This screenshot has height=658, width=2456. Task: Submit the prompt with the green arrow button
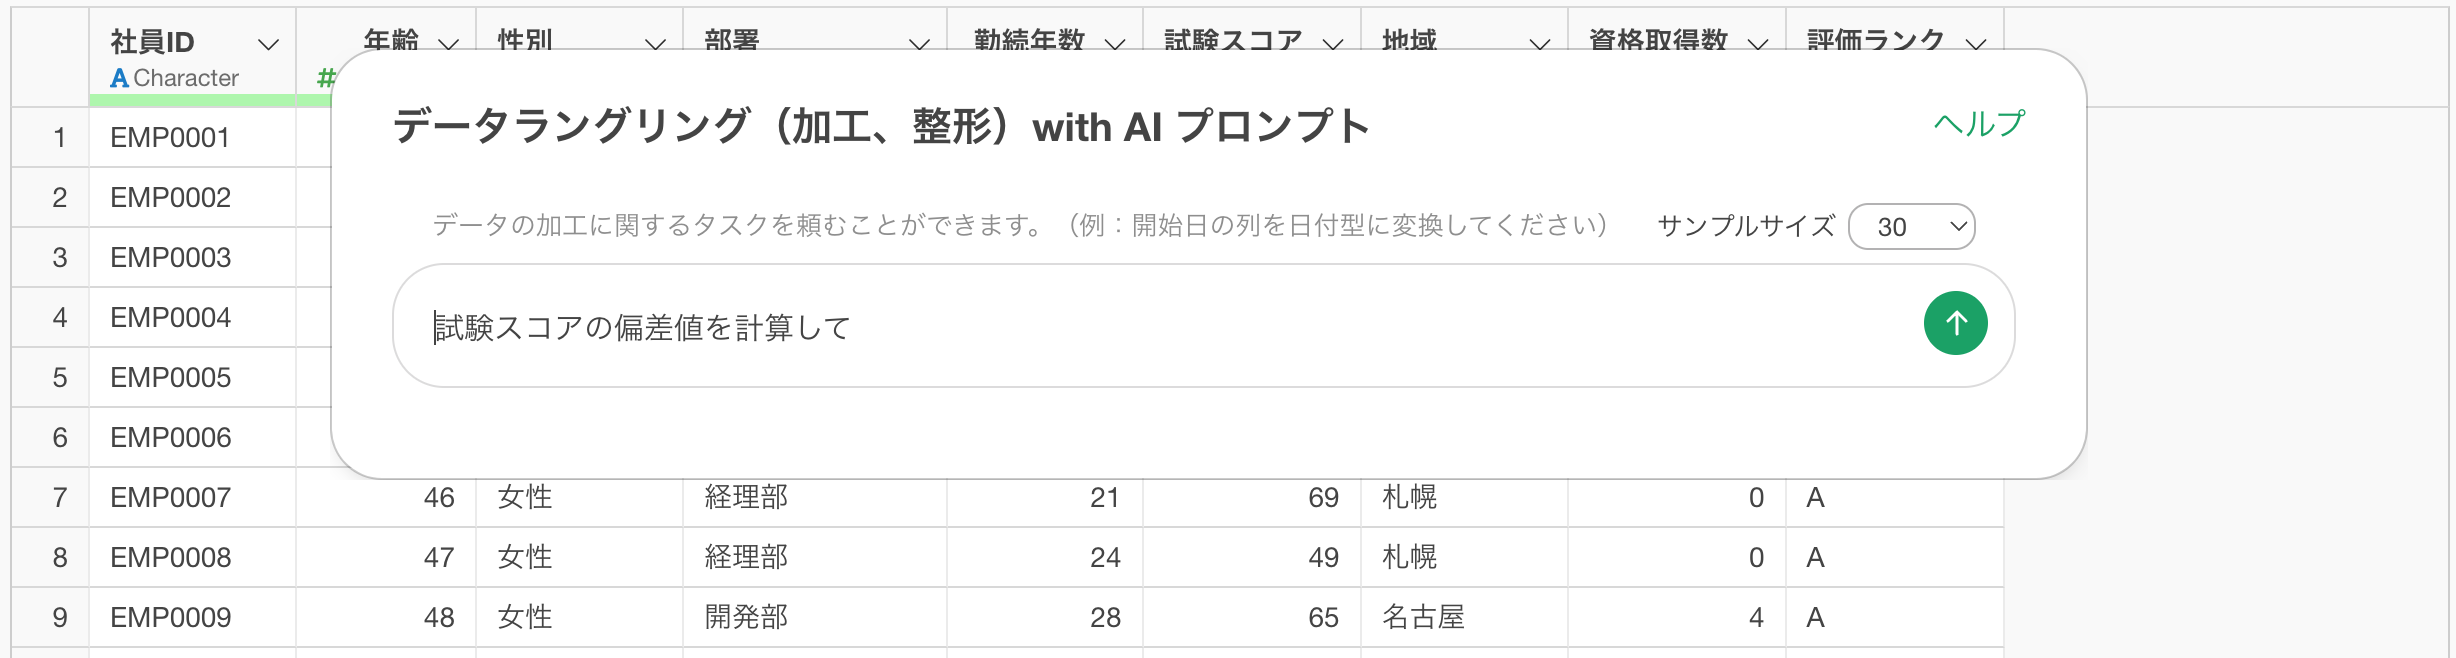(x=1955, y=323)
